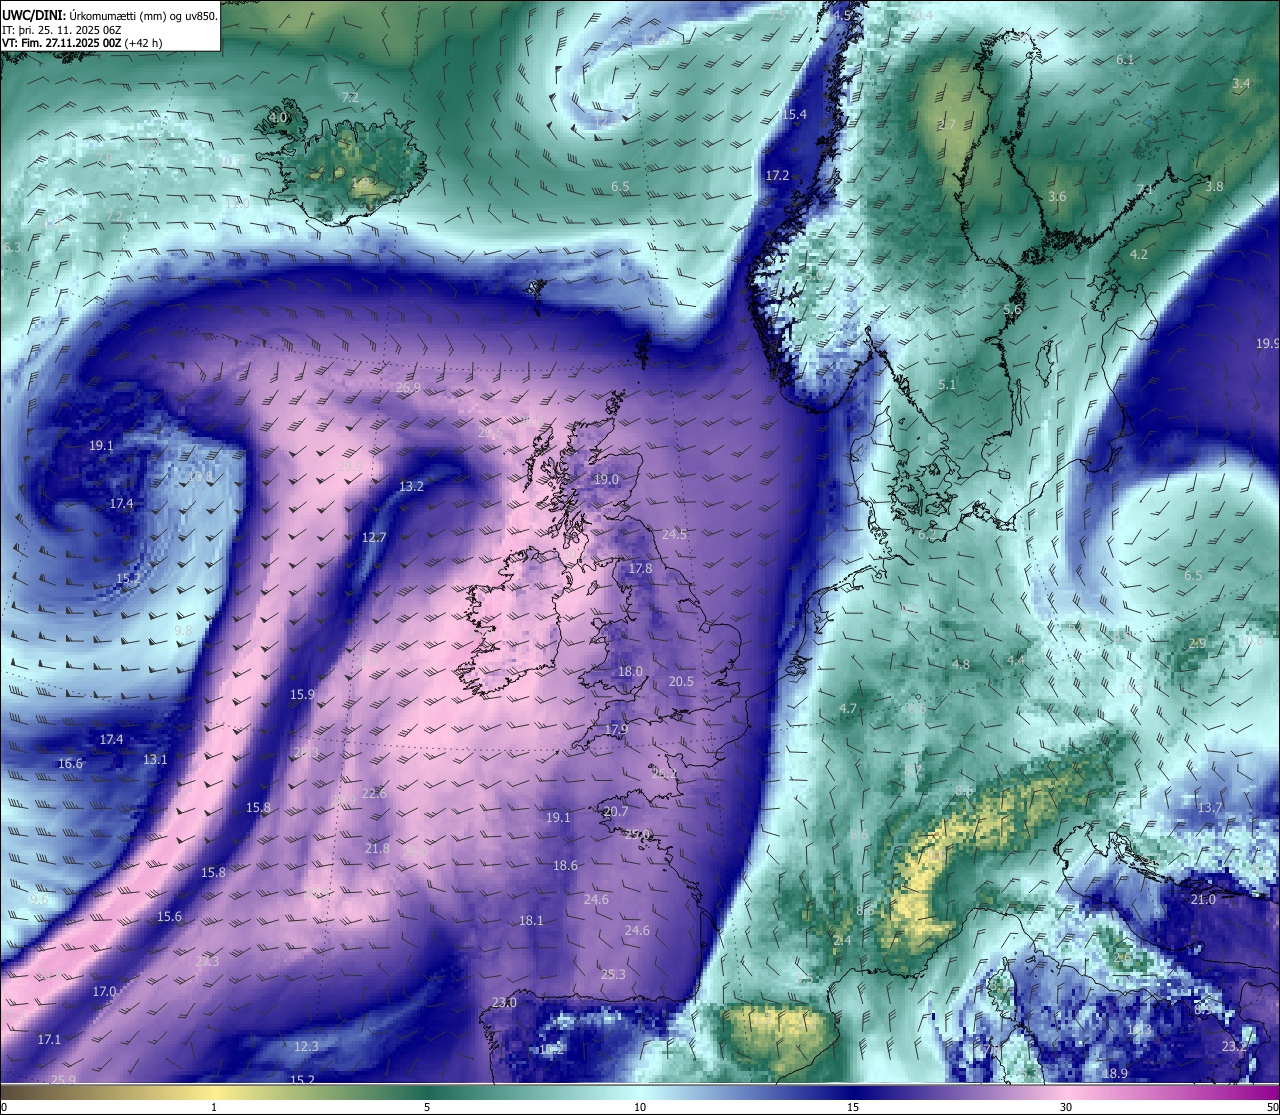Click the 'IT: þri. 25. 11. 2025 06Z' line
Image resolution: width=1280 pixels, height=1115 pixels.
[x=62, y=29]
